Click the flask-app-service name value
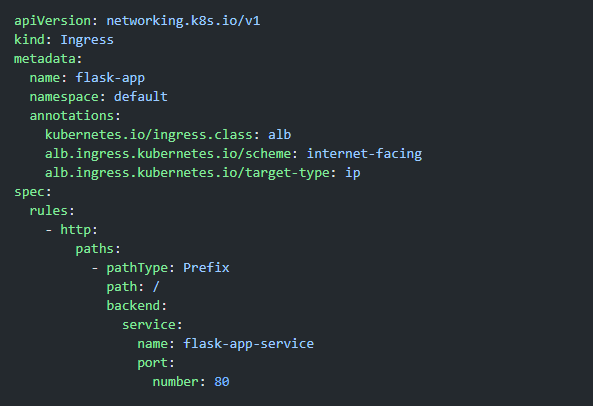Image resolution: width=593 pixels, height=406 pixels. [248, 344]
